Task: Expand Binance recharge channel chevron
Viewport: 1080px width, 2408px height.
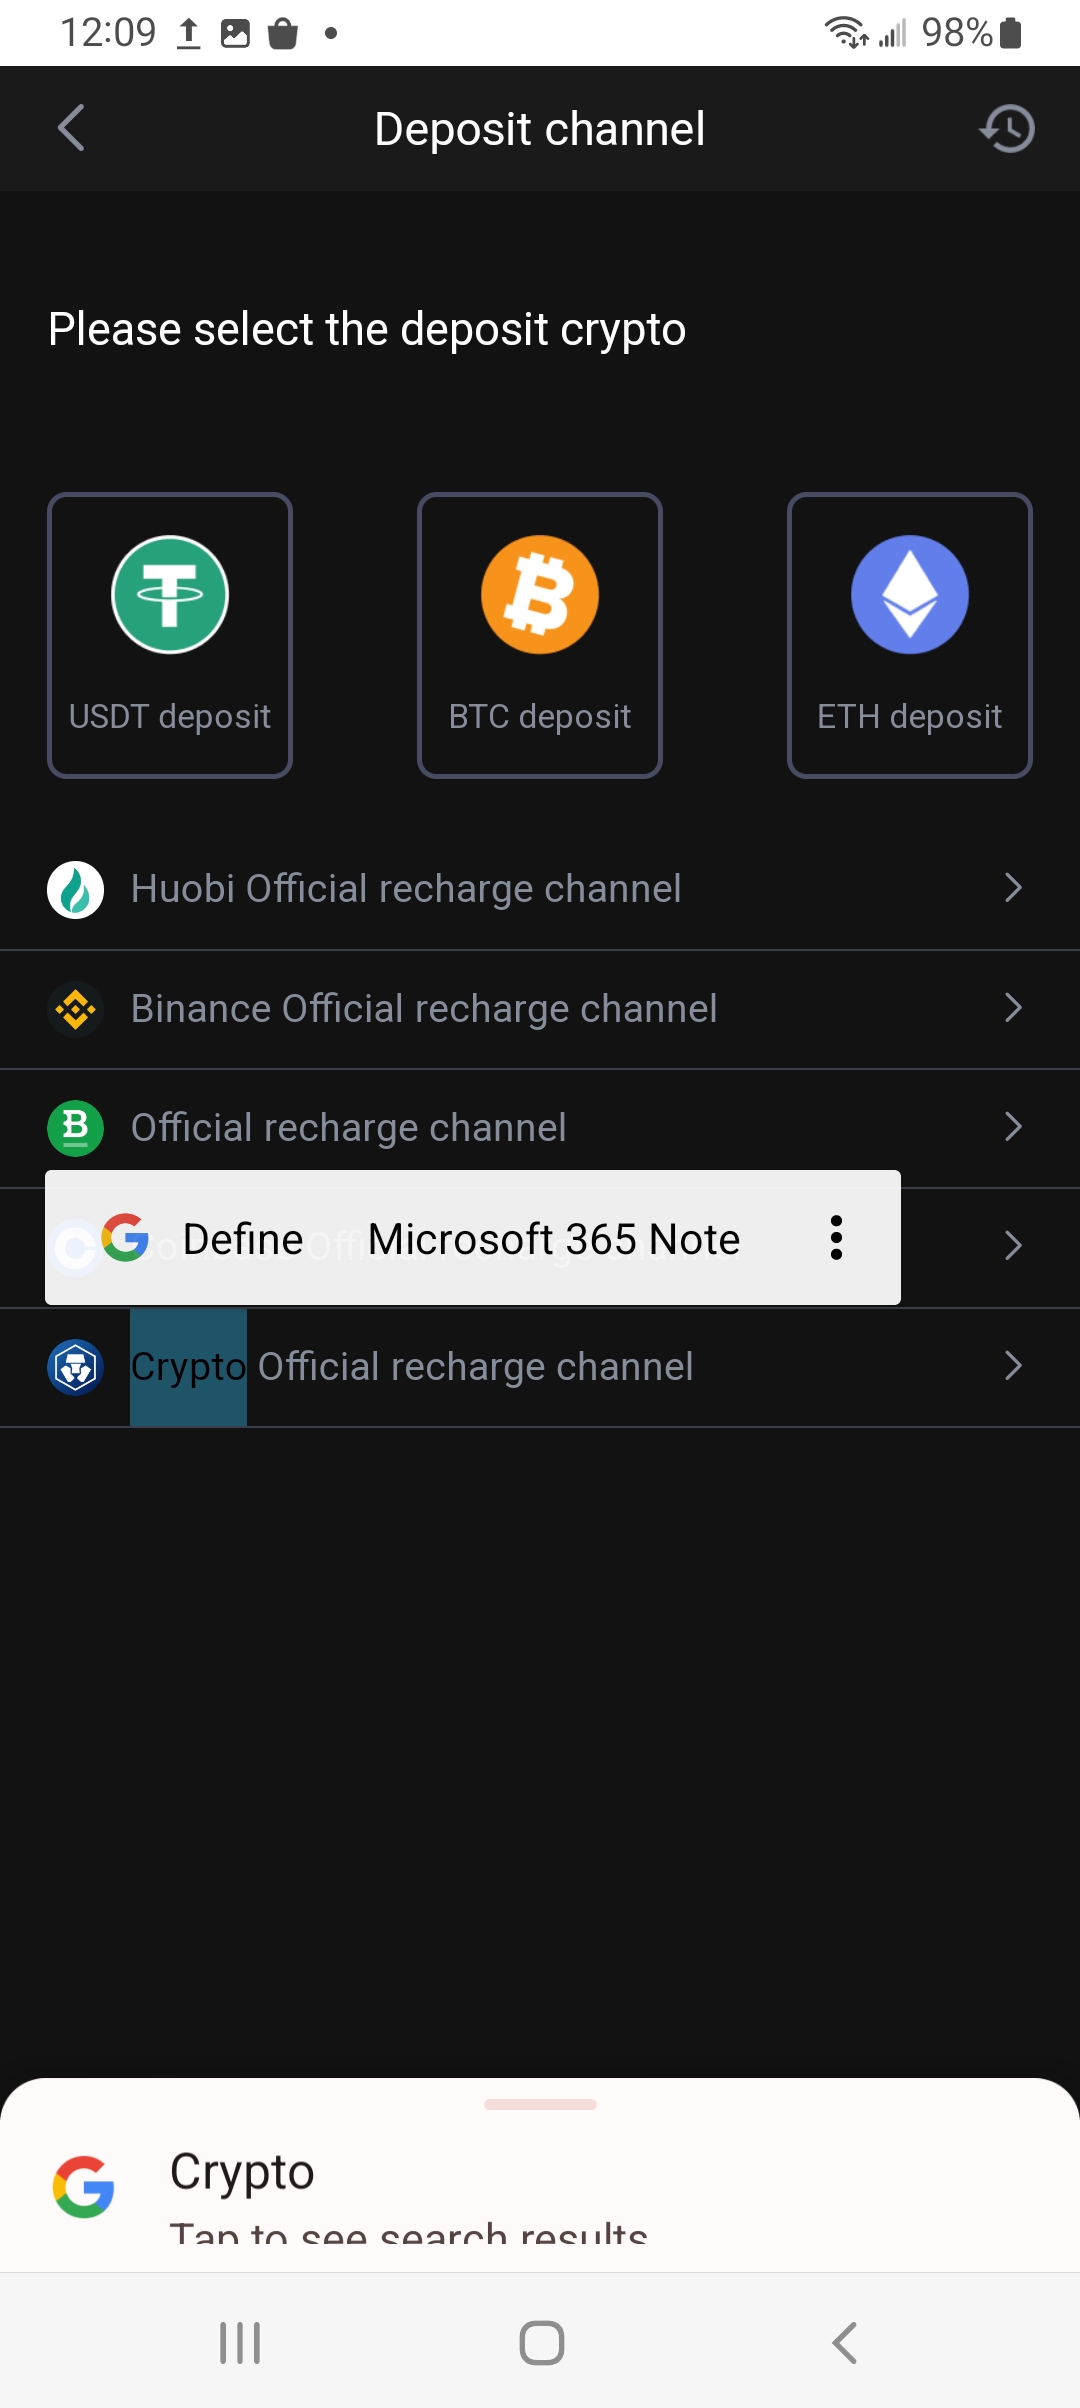Action: click(x=1013, y=1008)
